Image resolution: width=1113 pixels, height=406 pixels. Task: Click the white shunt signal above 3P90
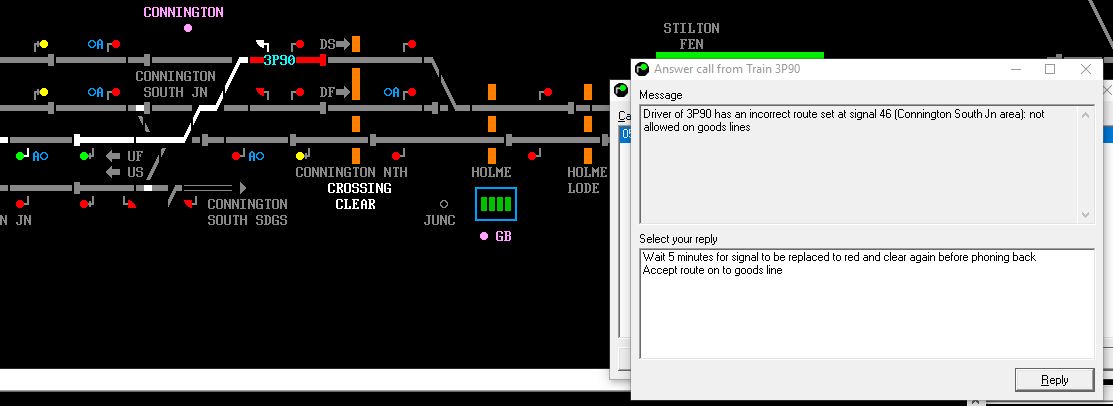[262, 43]
